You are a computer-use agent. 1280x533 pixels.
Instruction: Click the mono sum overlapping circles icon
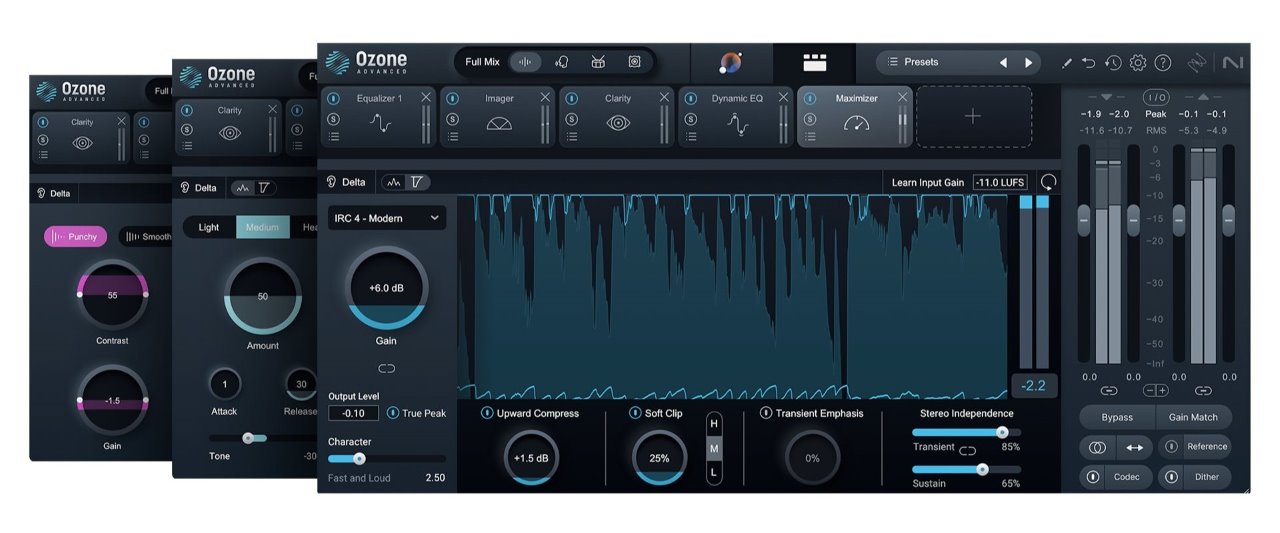point(1097,447)
